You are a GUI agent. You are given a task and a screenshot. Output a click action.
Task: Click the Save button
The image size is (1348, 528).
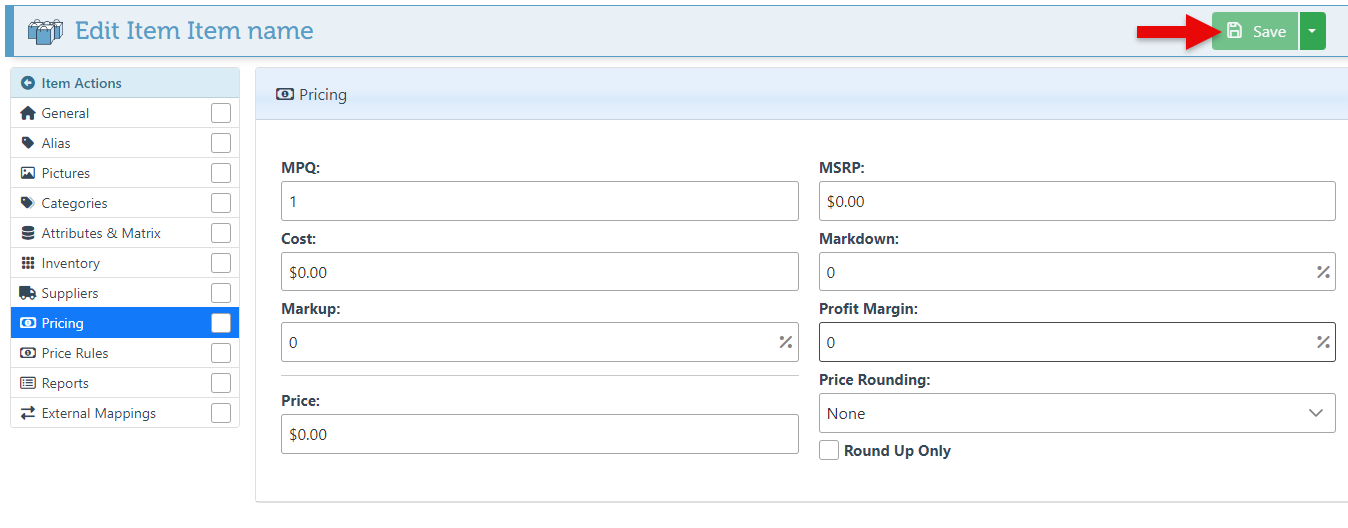click(1255, 31)
